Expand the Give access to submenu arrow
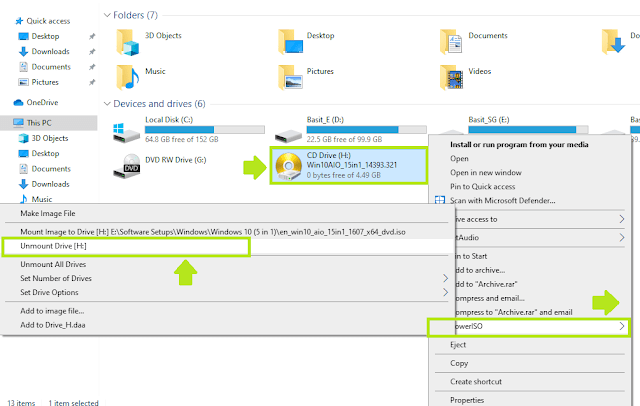 (x=621, y=219)
